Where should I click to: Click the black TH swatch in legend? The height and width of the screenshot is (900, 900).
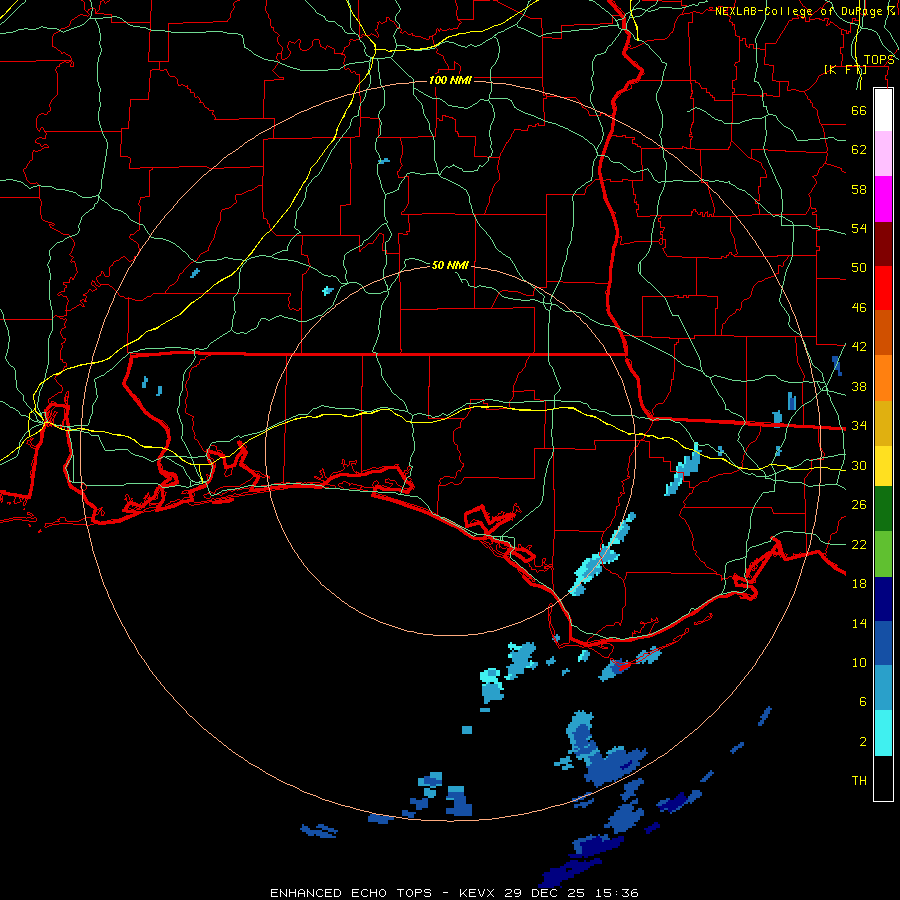point(883,778)
